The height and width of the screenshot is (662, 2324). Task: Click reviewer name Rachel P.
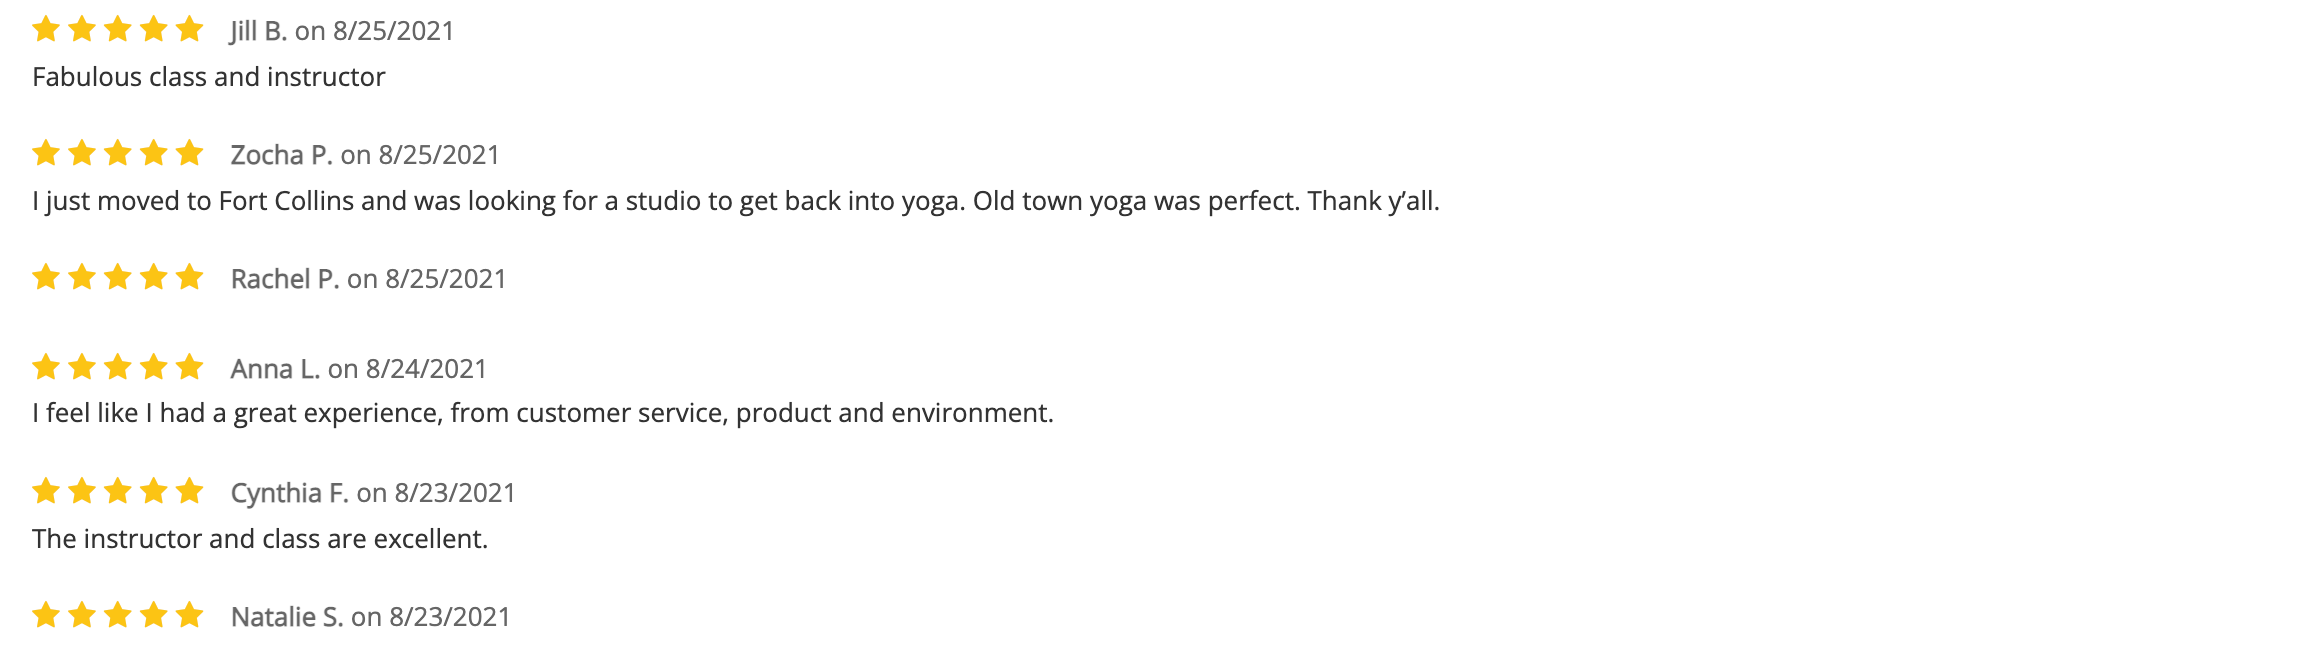(285, 279)
